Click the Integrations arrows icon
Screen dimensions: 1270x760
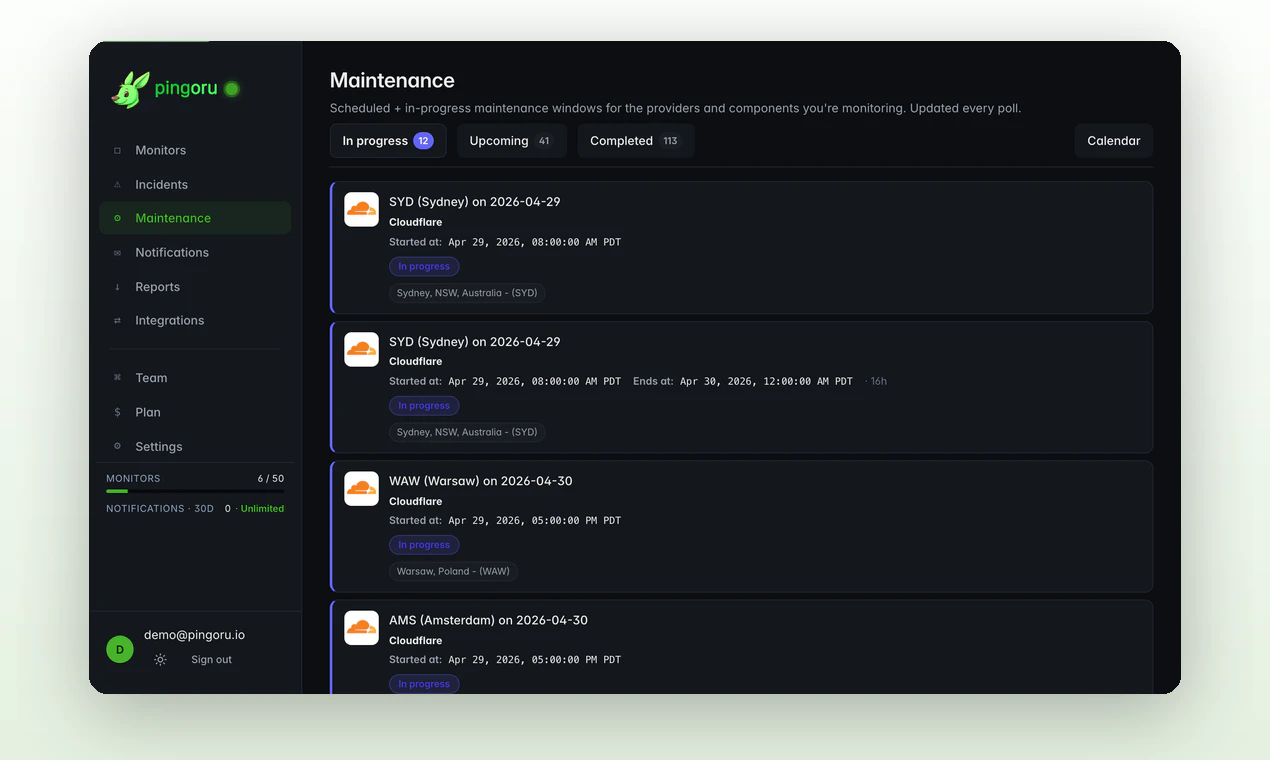[x=115, y=320]
